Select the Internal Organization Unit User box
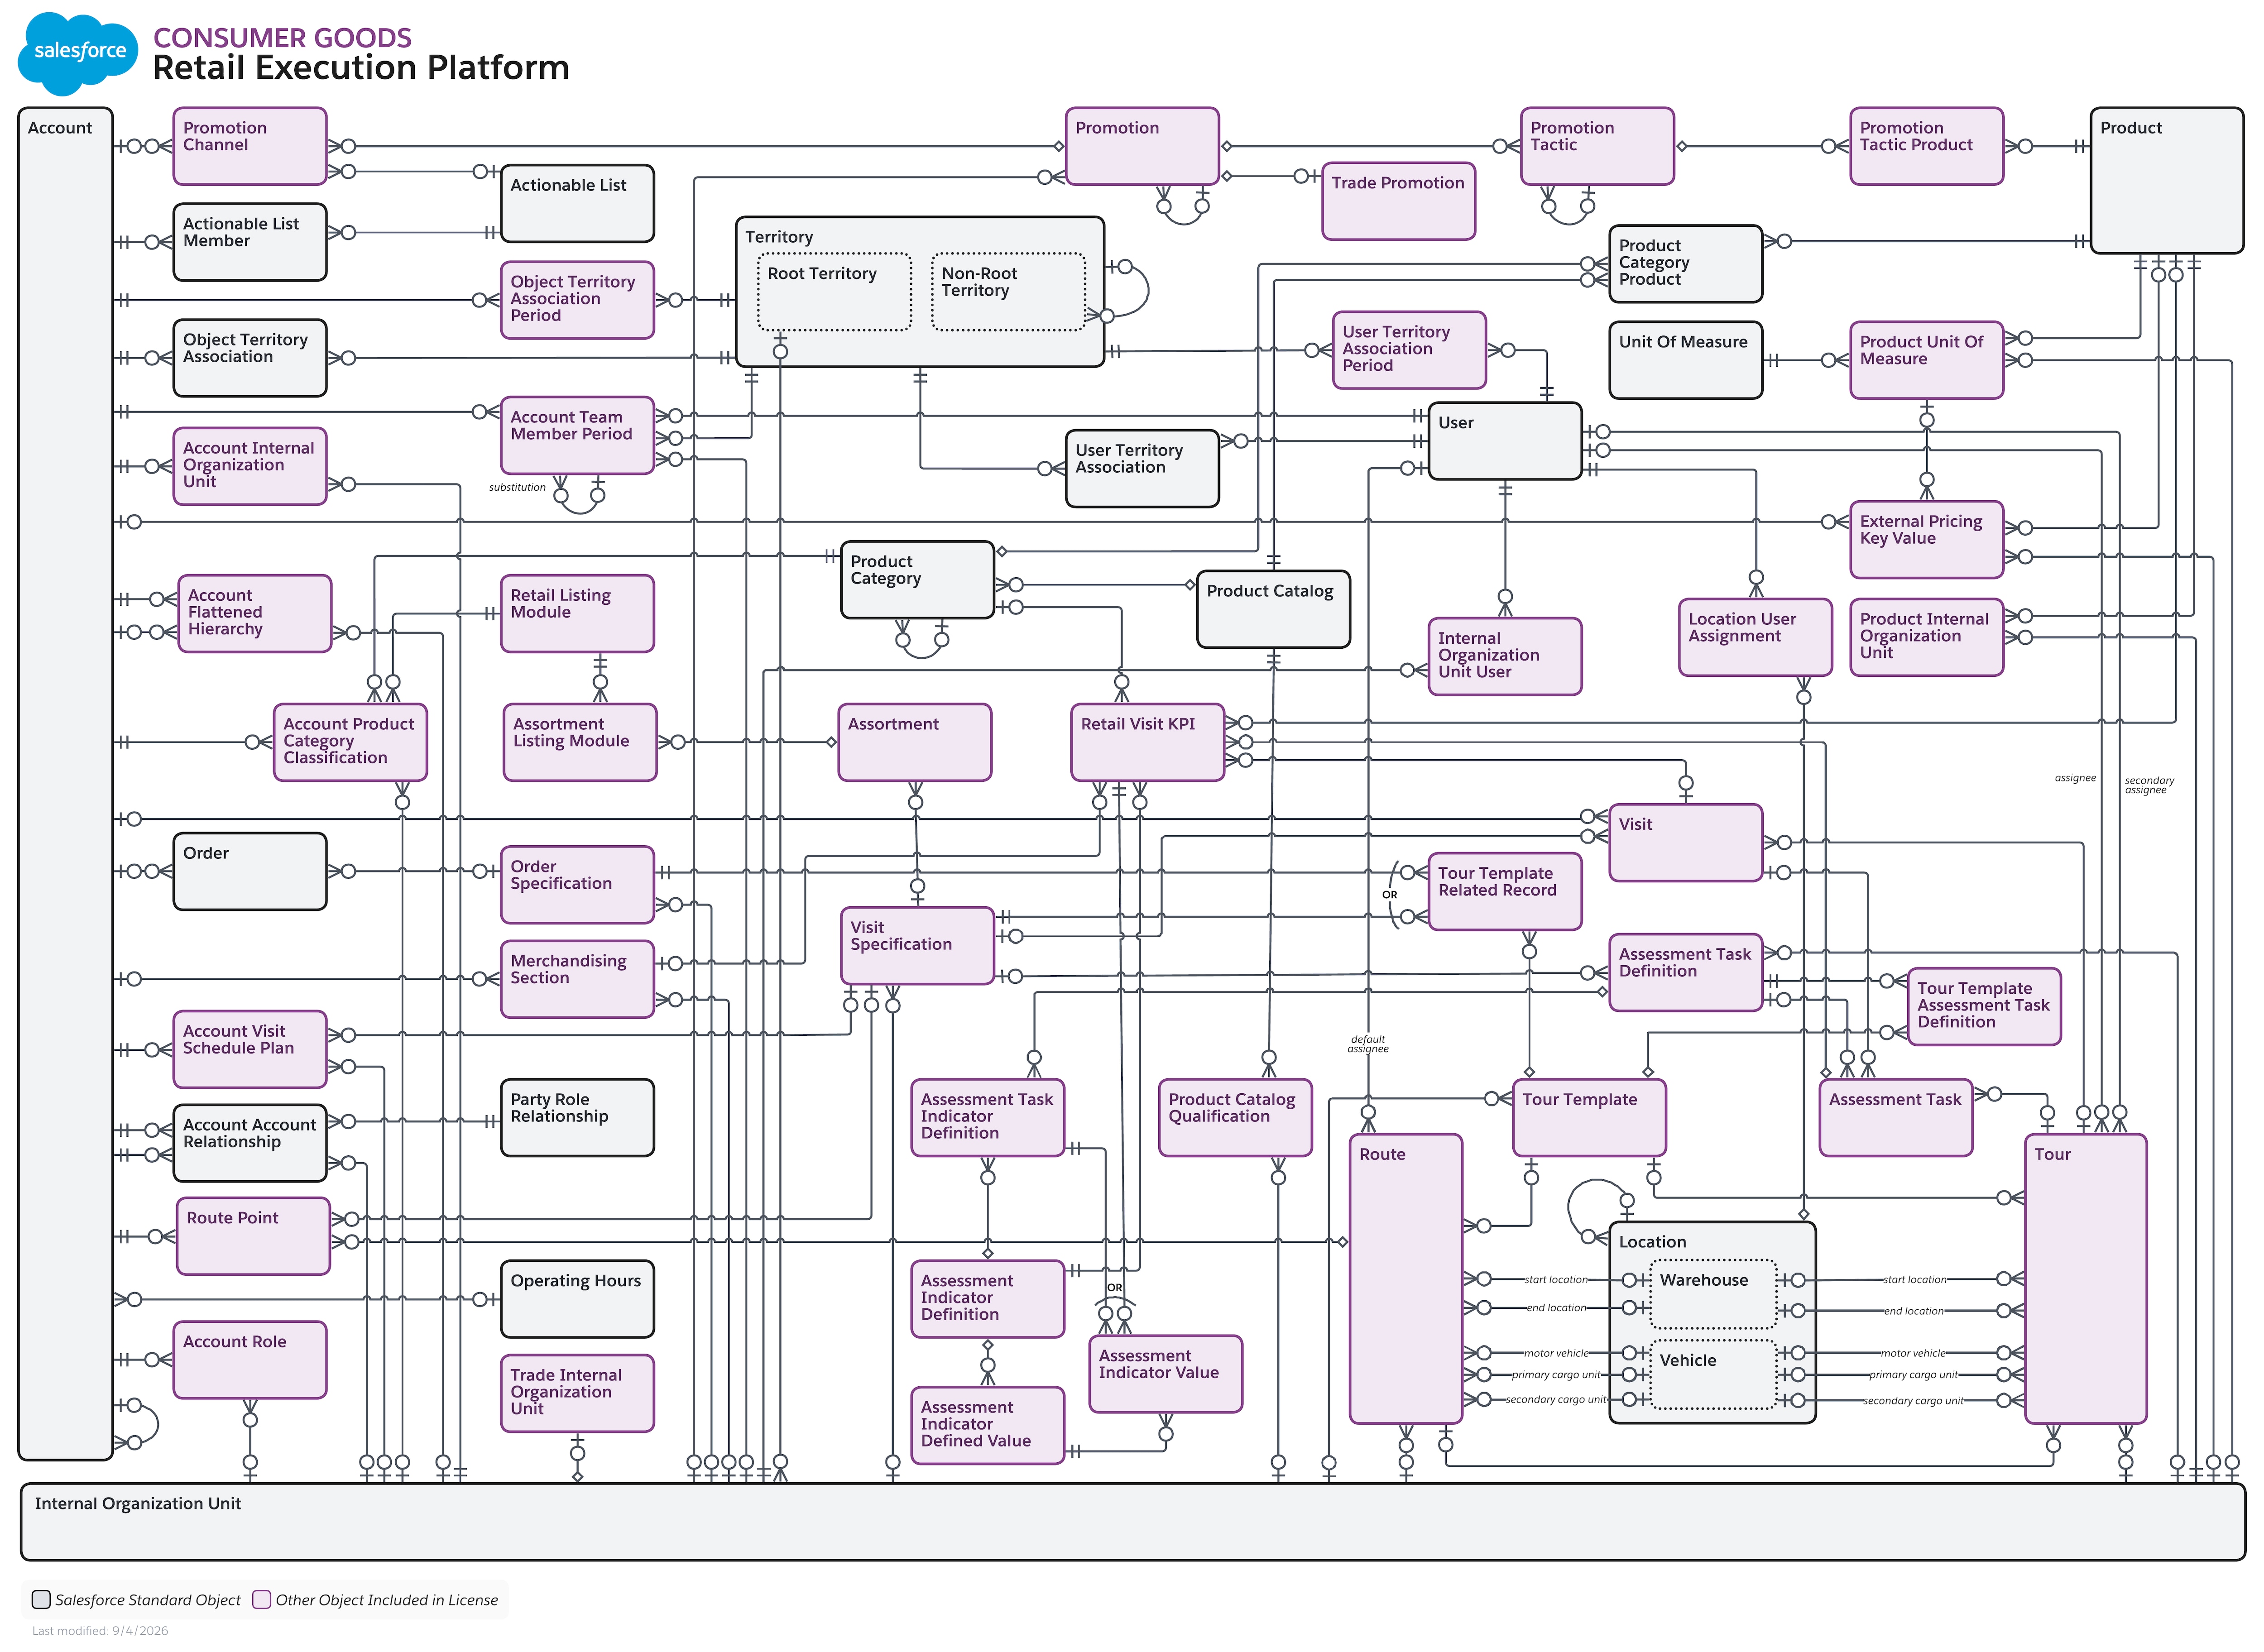 1505,656
